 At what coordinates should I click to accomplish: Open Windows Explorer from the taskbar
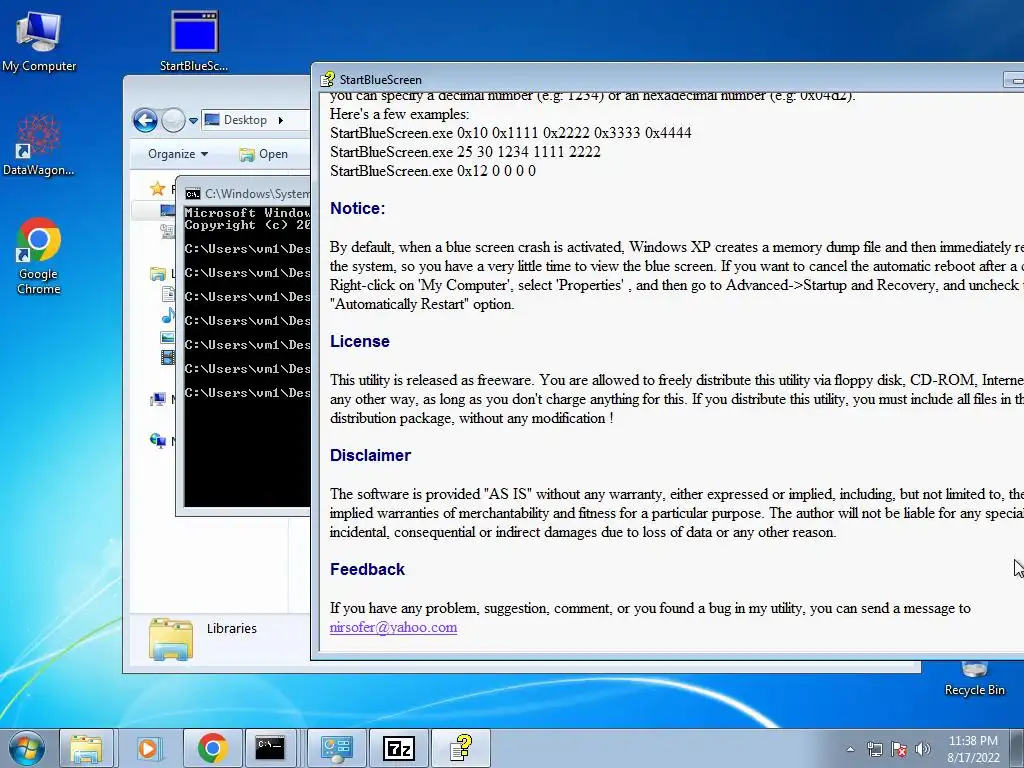[x=86, y=748]
